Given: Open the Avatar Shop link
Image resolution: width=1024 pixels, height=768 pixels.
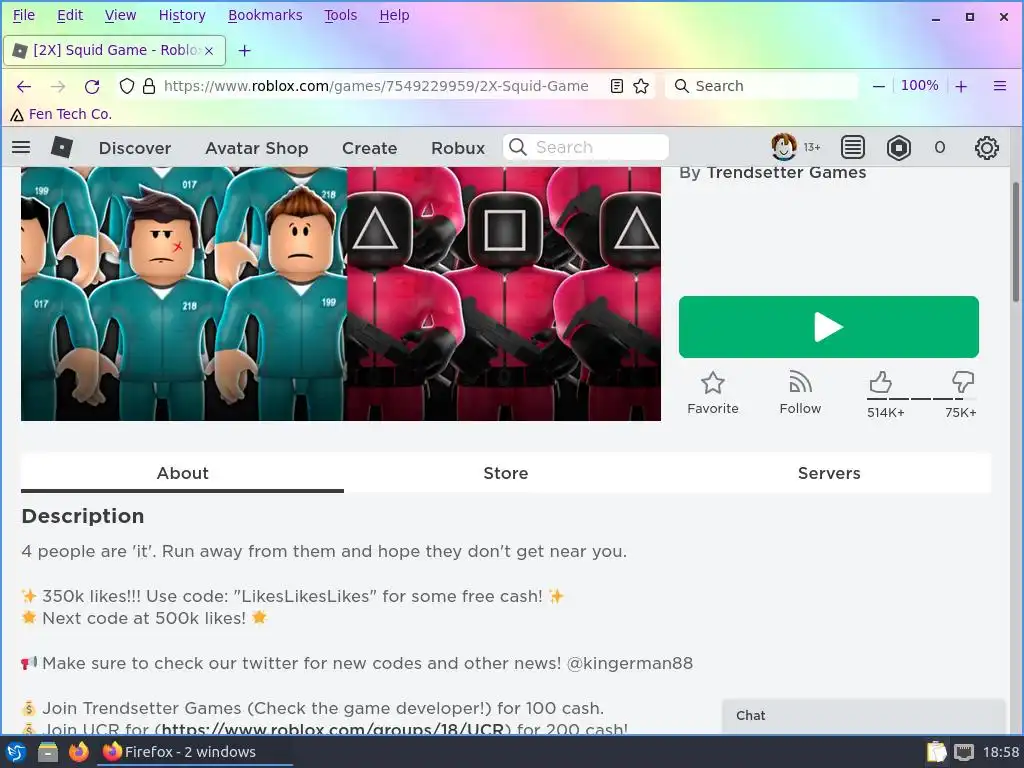Looking at the screenshot, I should 257,148.
